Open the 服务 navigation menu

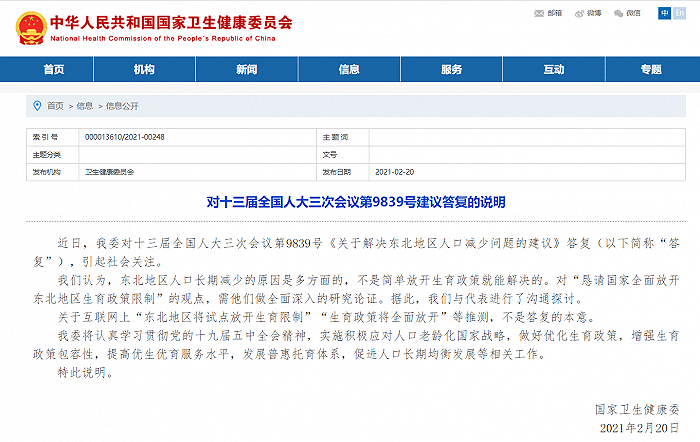452,69
